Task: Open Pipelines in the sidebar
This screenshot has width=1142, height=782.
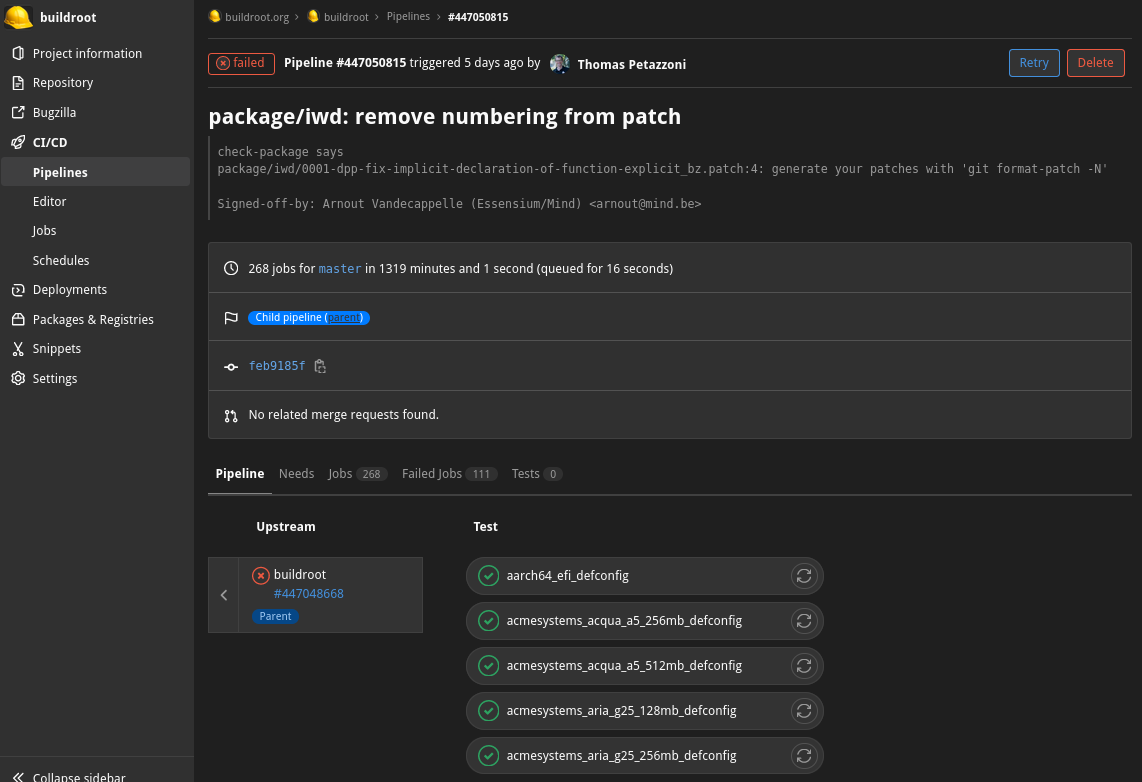Action: coord(95,173)
